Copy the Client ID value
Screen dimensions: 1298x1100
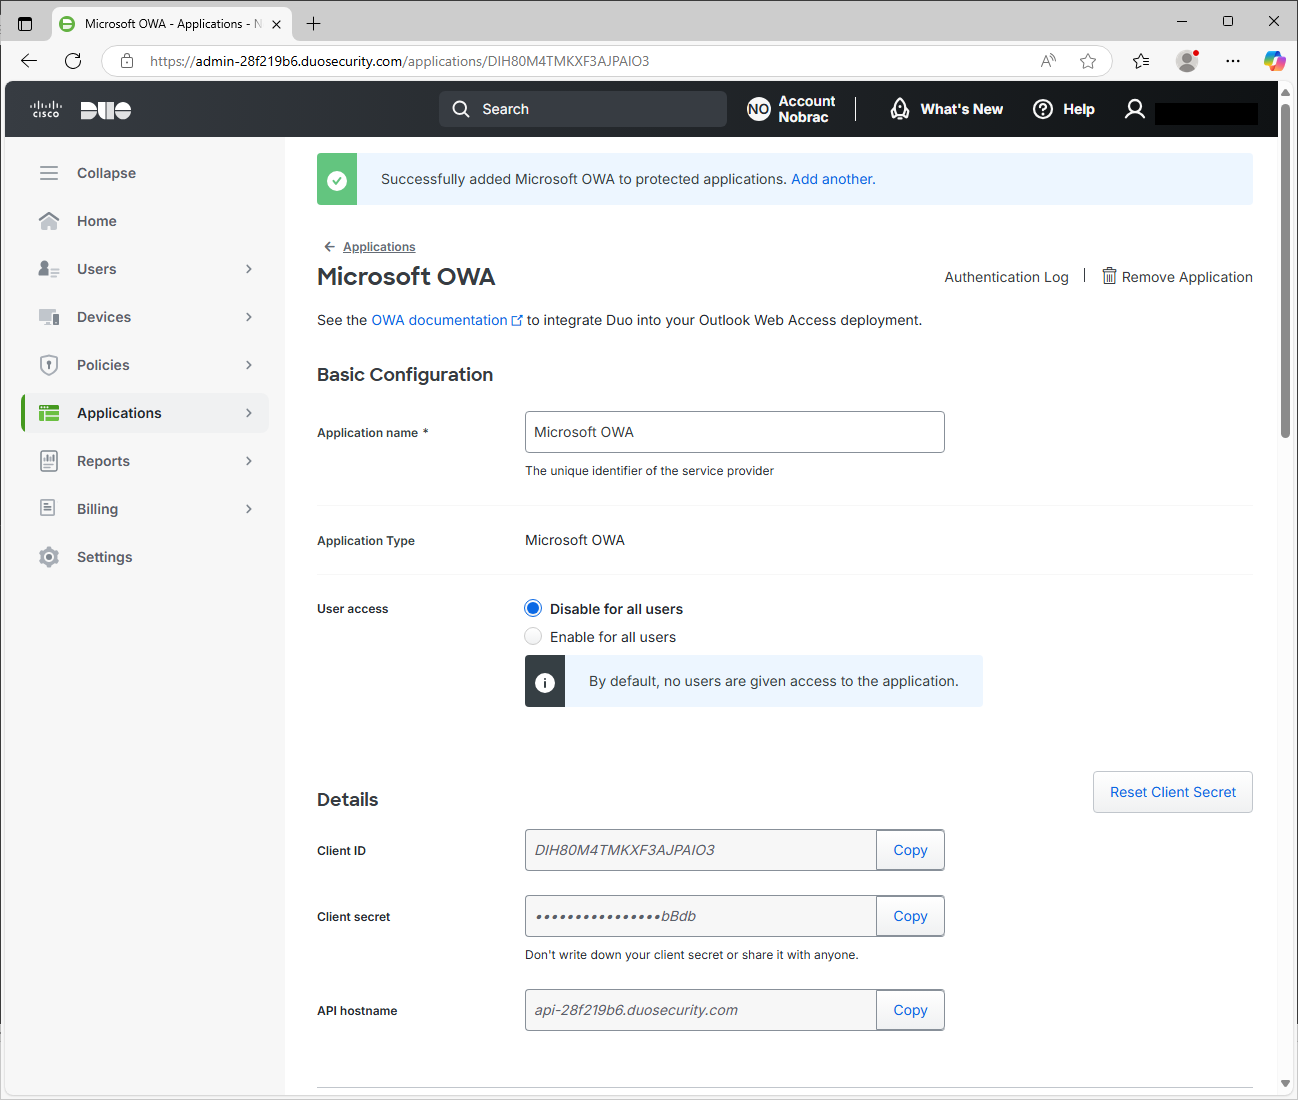tap(910, 850)
